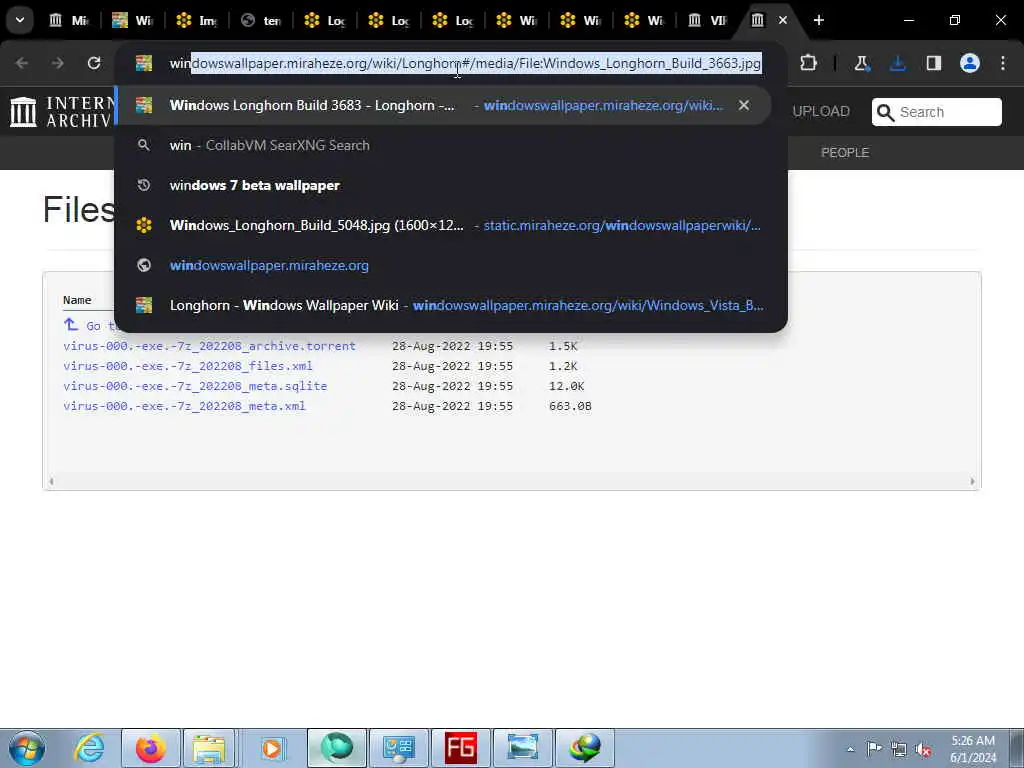Open the green globe browser taskbar icon
1024x768 pixels.
(x=336, y=748)
